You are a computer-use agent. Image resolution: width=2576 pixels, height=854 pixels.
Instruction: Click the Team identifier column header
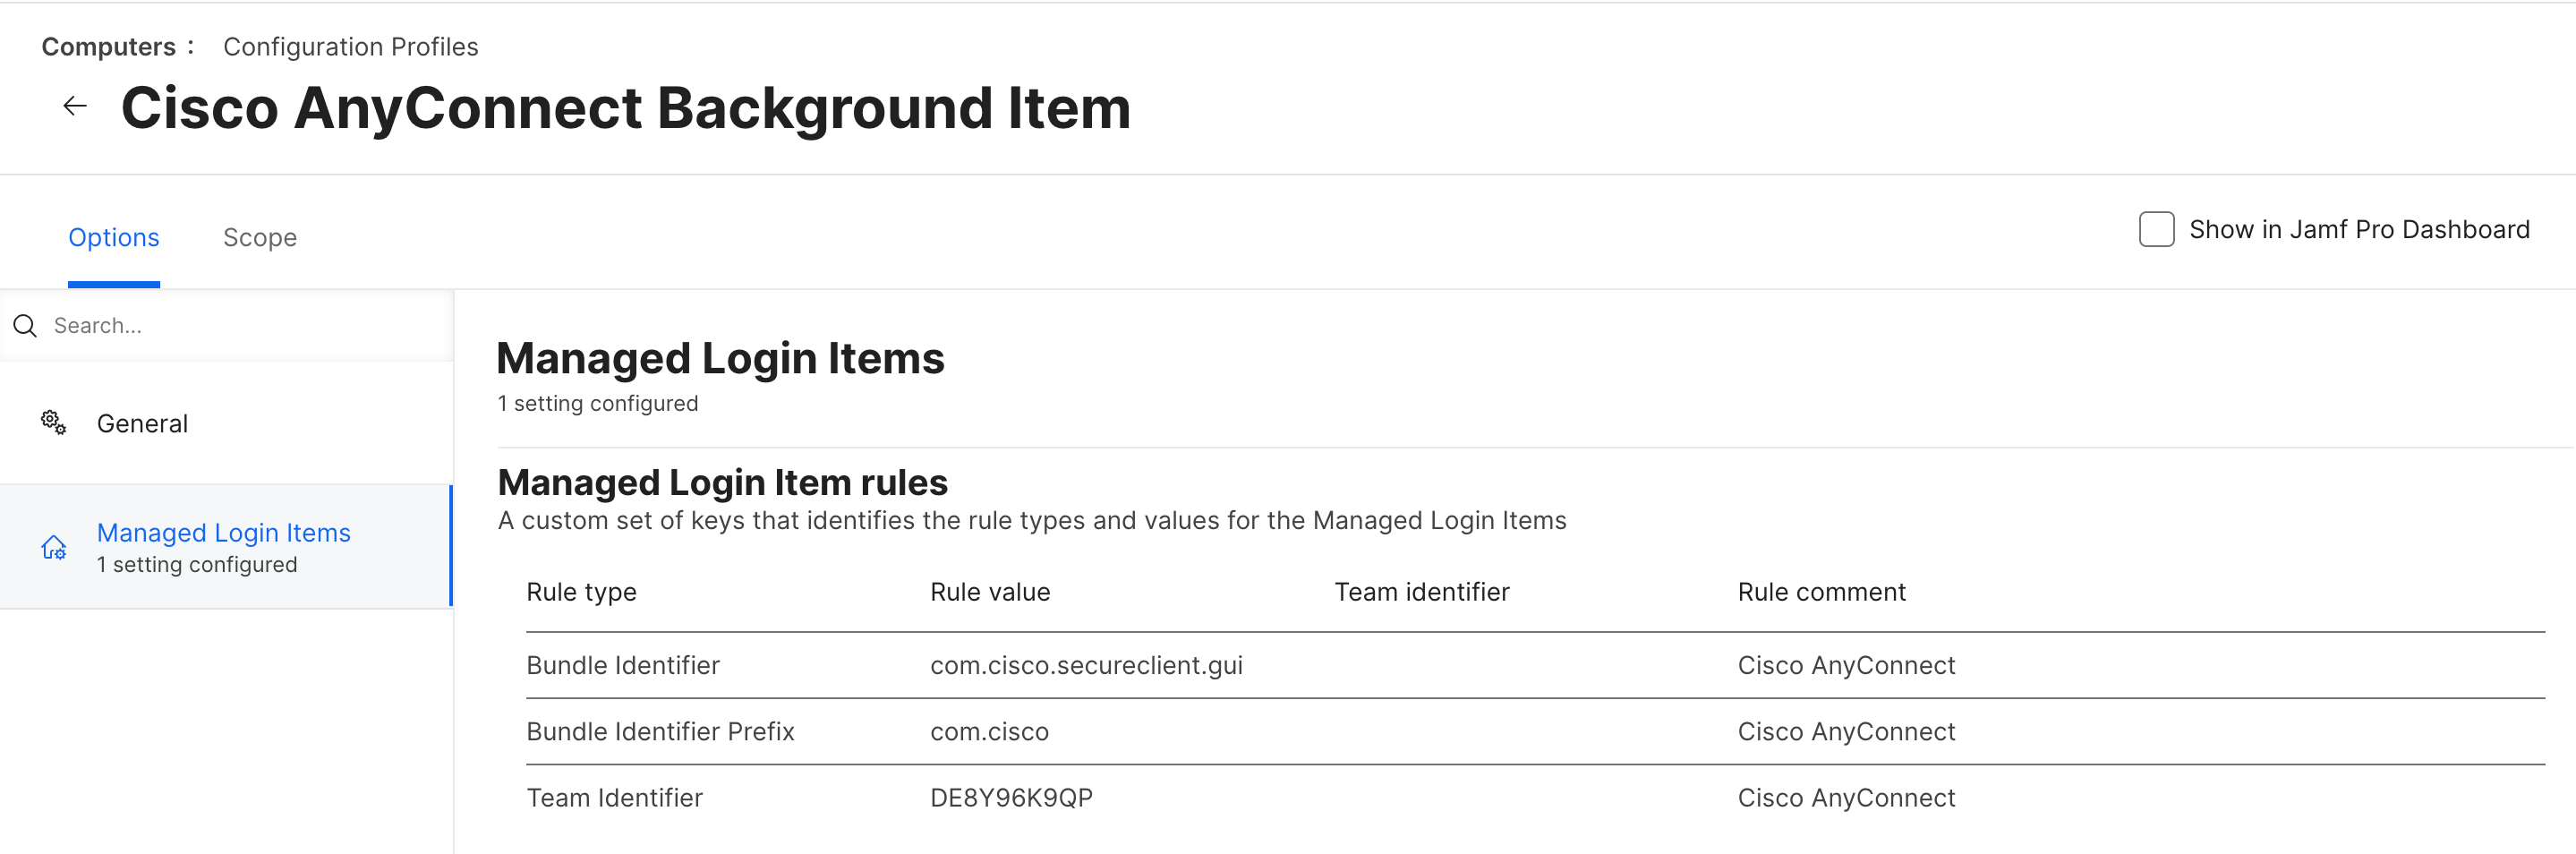click(1422, 592)
